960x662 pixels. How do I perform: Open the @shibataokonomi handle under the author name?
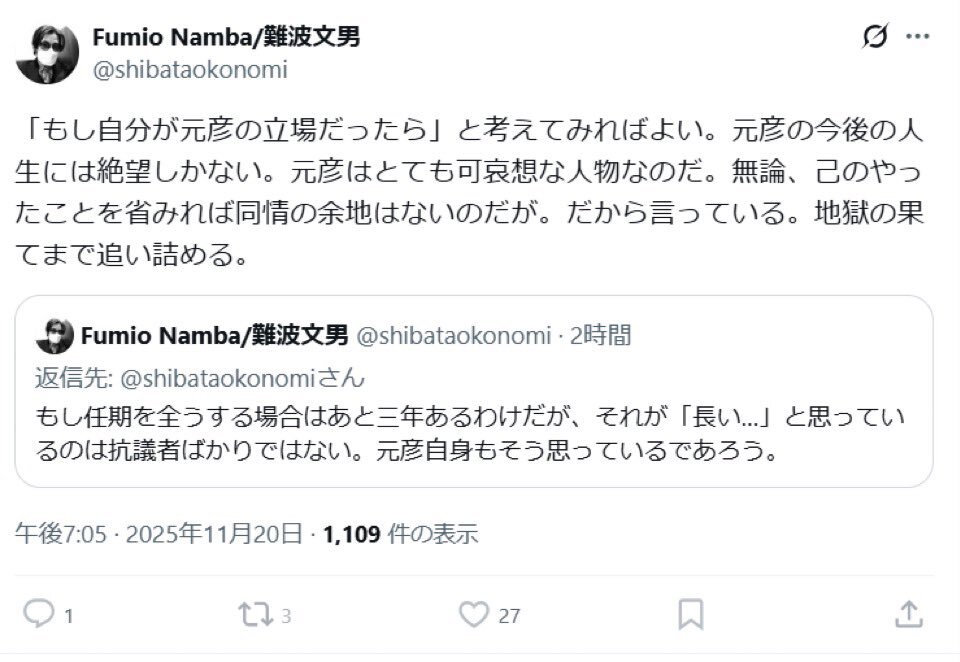coord(190,69)
